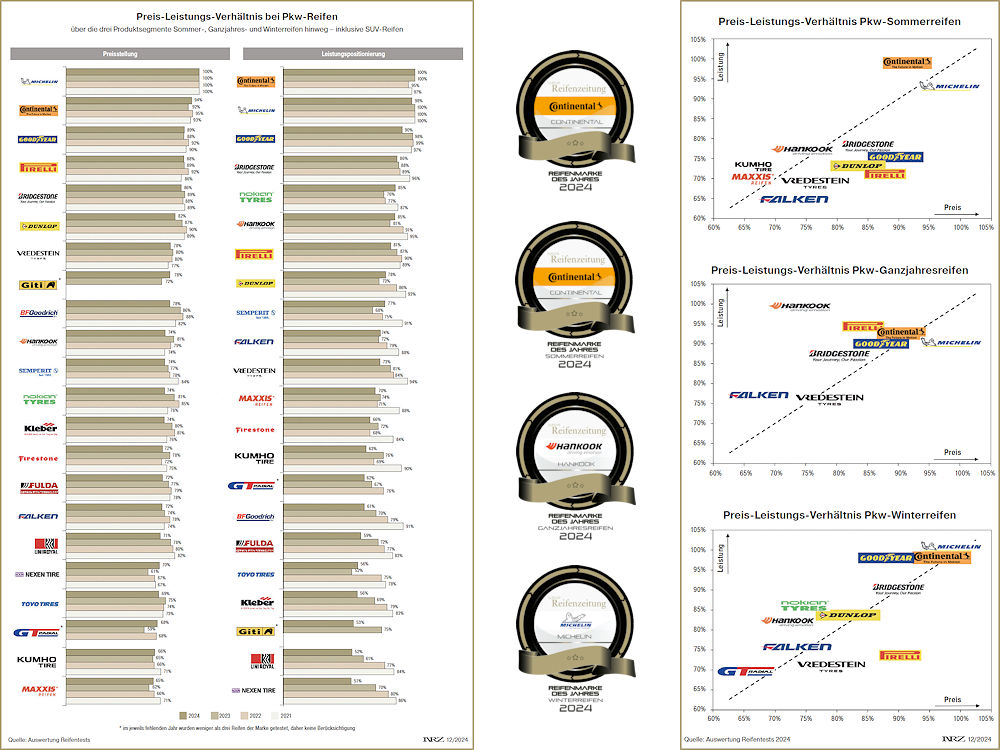The height and width of the screenshot is (750, 1000).
Task: Open the Ganzjahresreifen 2024 Hankook award badge
Action: pyautogui.click(x=575, y=467)
